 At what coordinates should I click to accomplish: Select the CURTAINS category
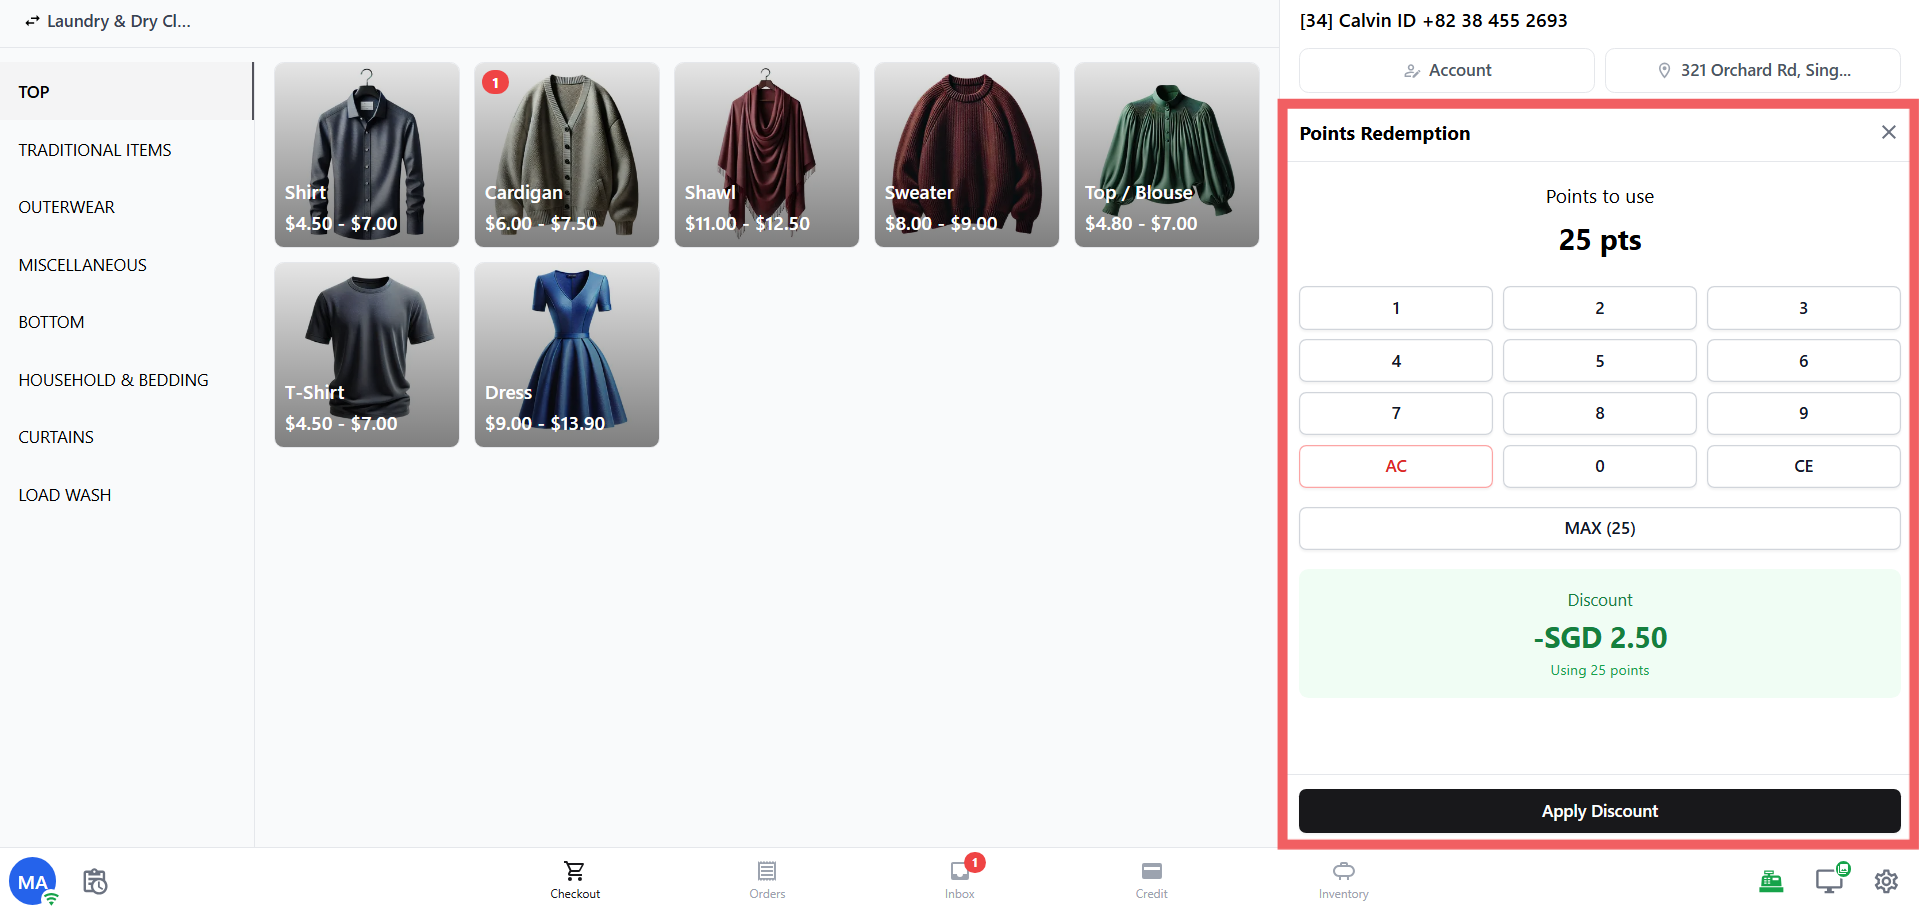126,437
